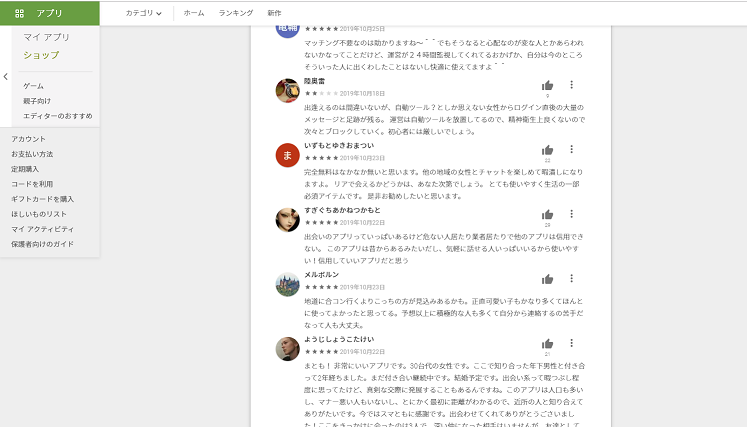Open マイ アプリ in the sidebar
This screenshot has height=427, width=747.
(46, 37)
